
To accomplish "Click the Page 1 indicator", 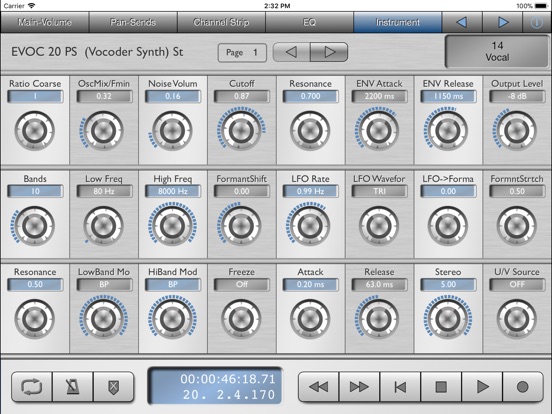I will 242,52.
